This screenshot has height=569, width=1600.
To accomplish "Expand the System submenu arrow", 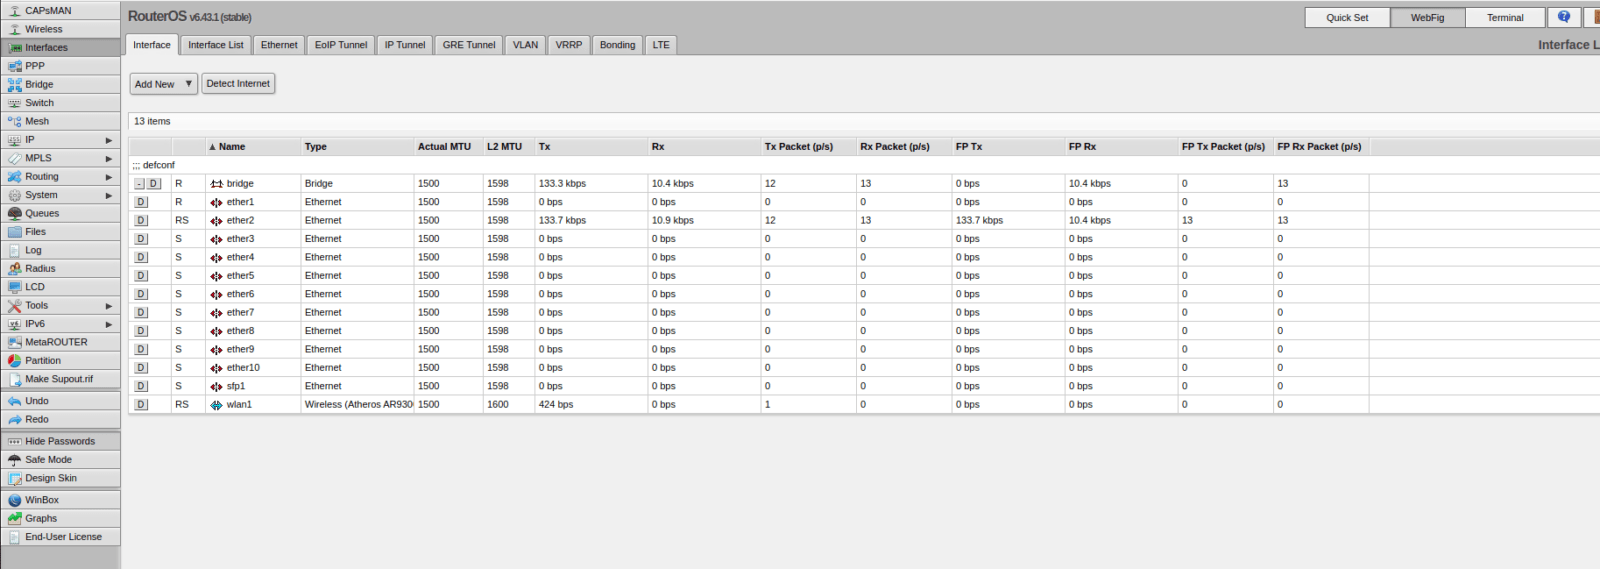I will pyautogui.click(x=109, y=195).
